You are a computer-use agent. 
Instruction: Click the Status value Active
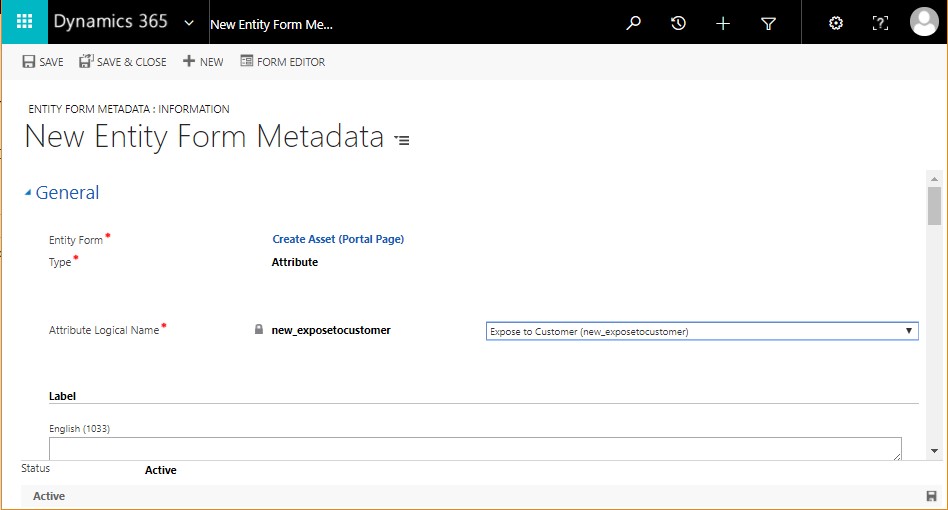pos(160,470)
